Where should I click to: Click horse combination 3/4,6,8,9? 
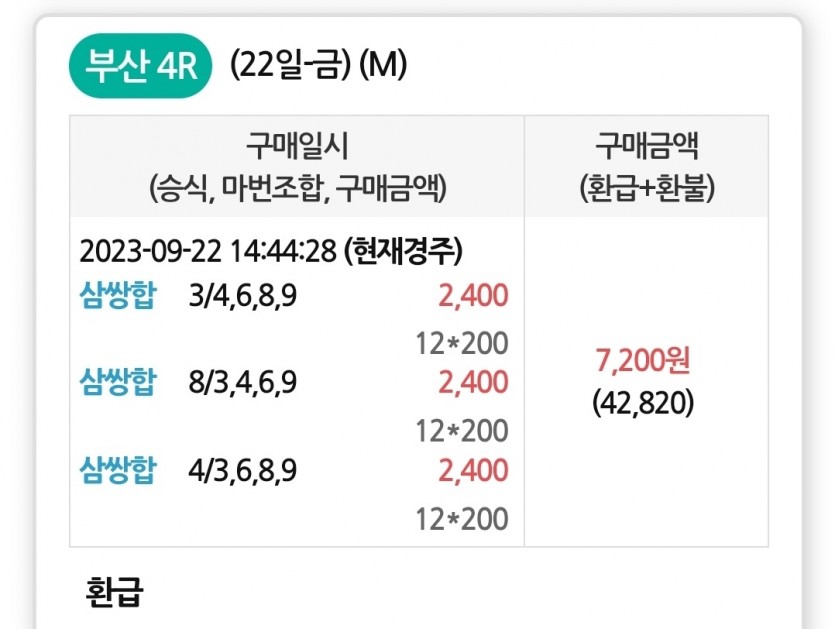pyautogui.click(x=243, y=296)
